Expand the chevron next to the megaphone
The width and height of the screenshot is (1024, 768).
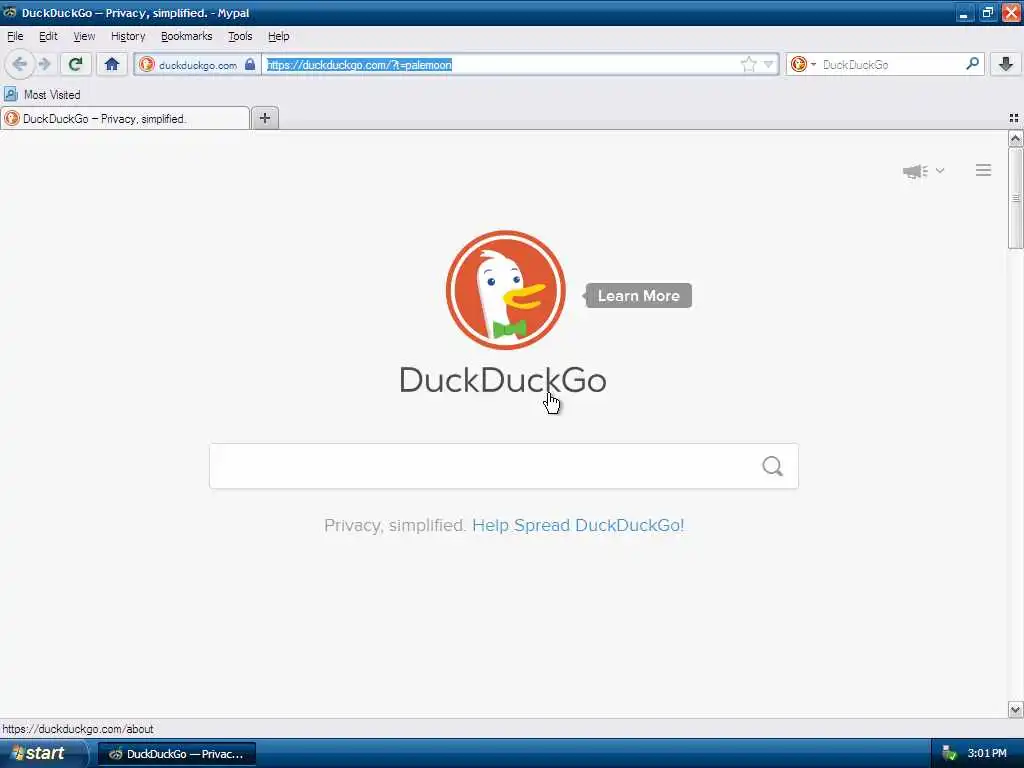(940, 170)
